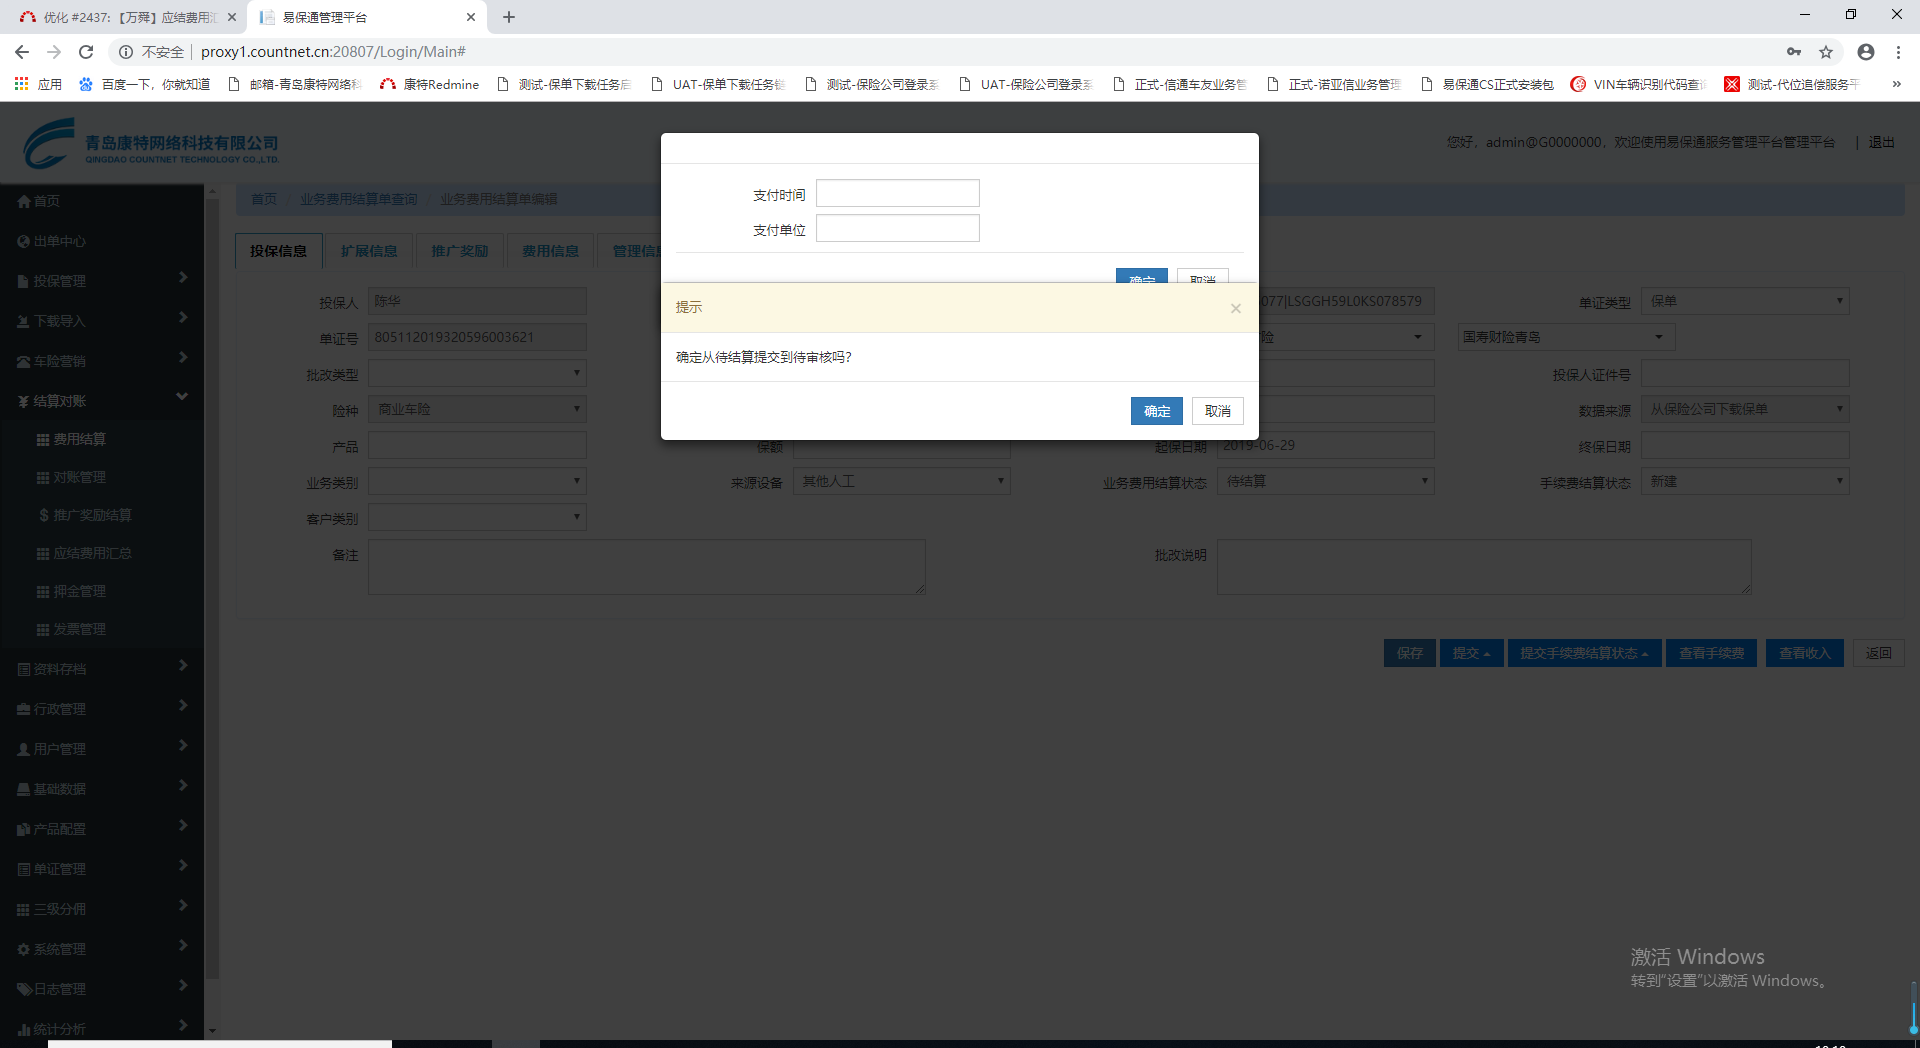The width and height of the screenshot is (1920, 1048).
Task: Expand the 投保管理 sidebar menu
Action: pos(102,281)
